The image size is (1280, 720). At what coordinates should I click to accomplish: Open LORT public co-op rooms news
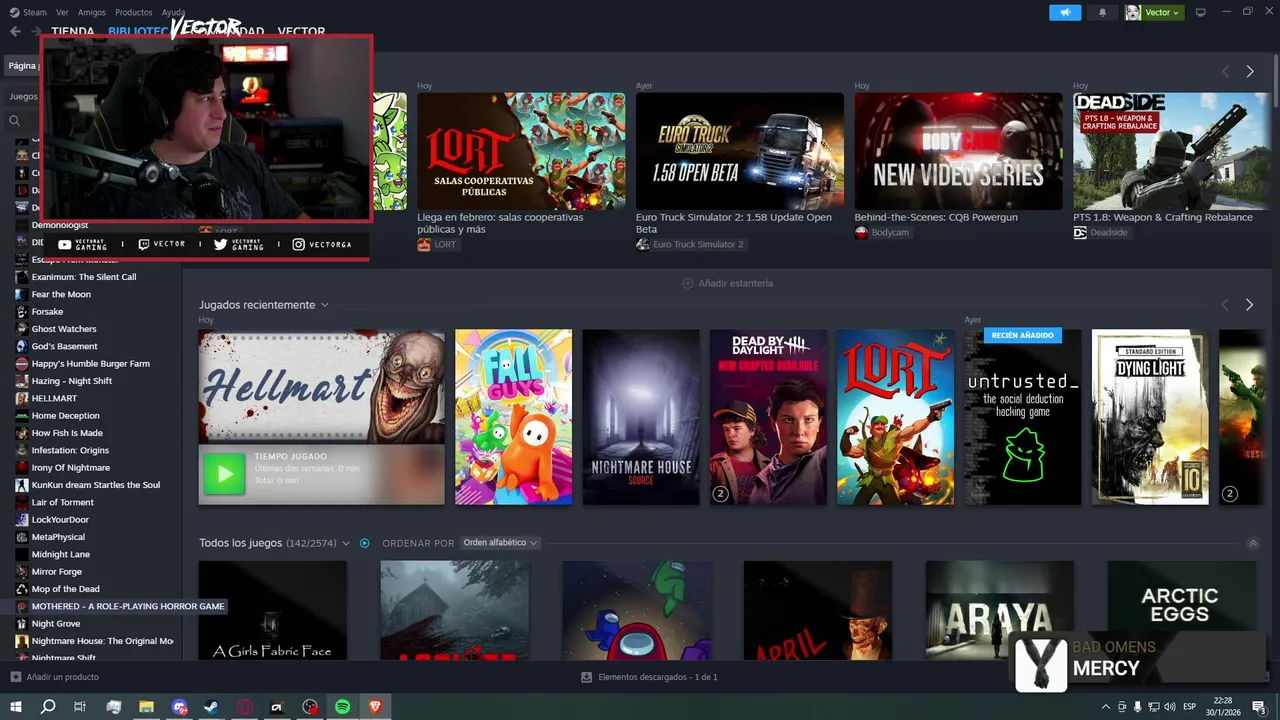521,151
